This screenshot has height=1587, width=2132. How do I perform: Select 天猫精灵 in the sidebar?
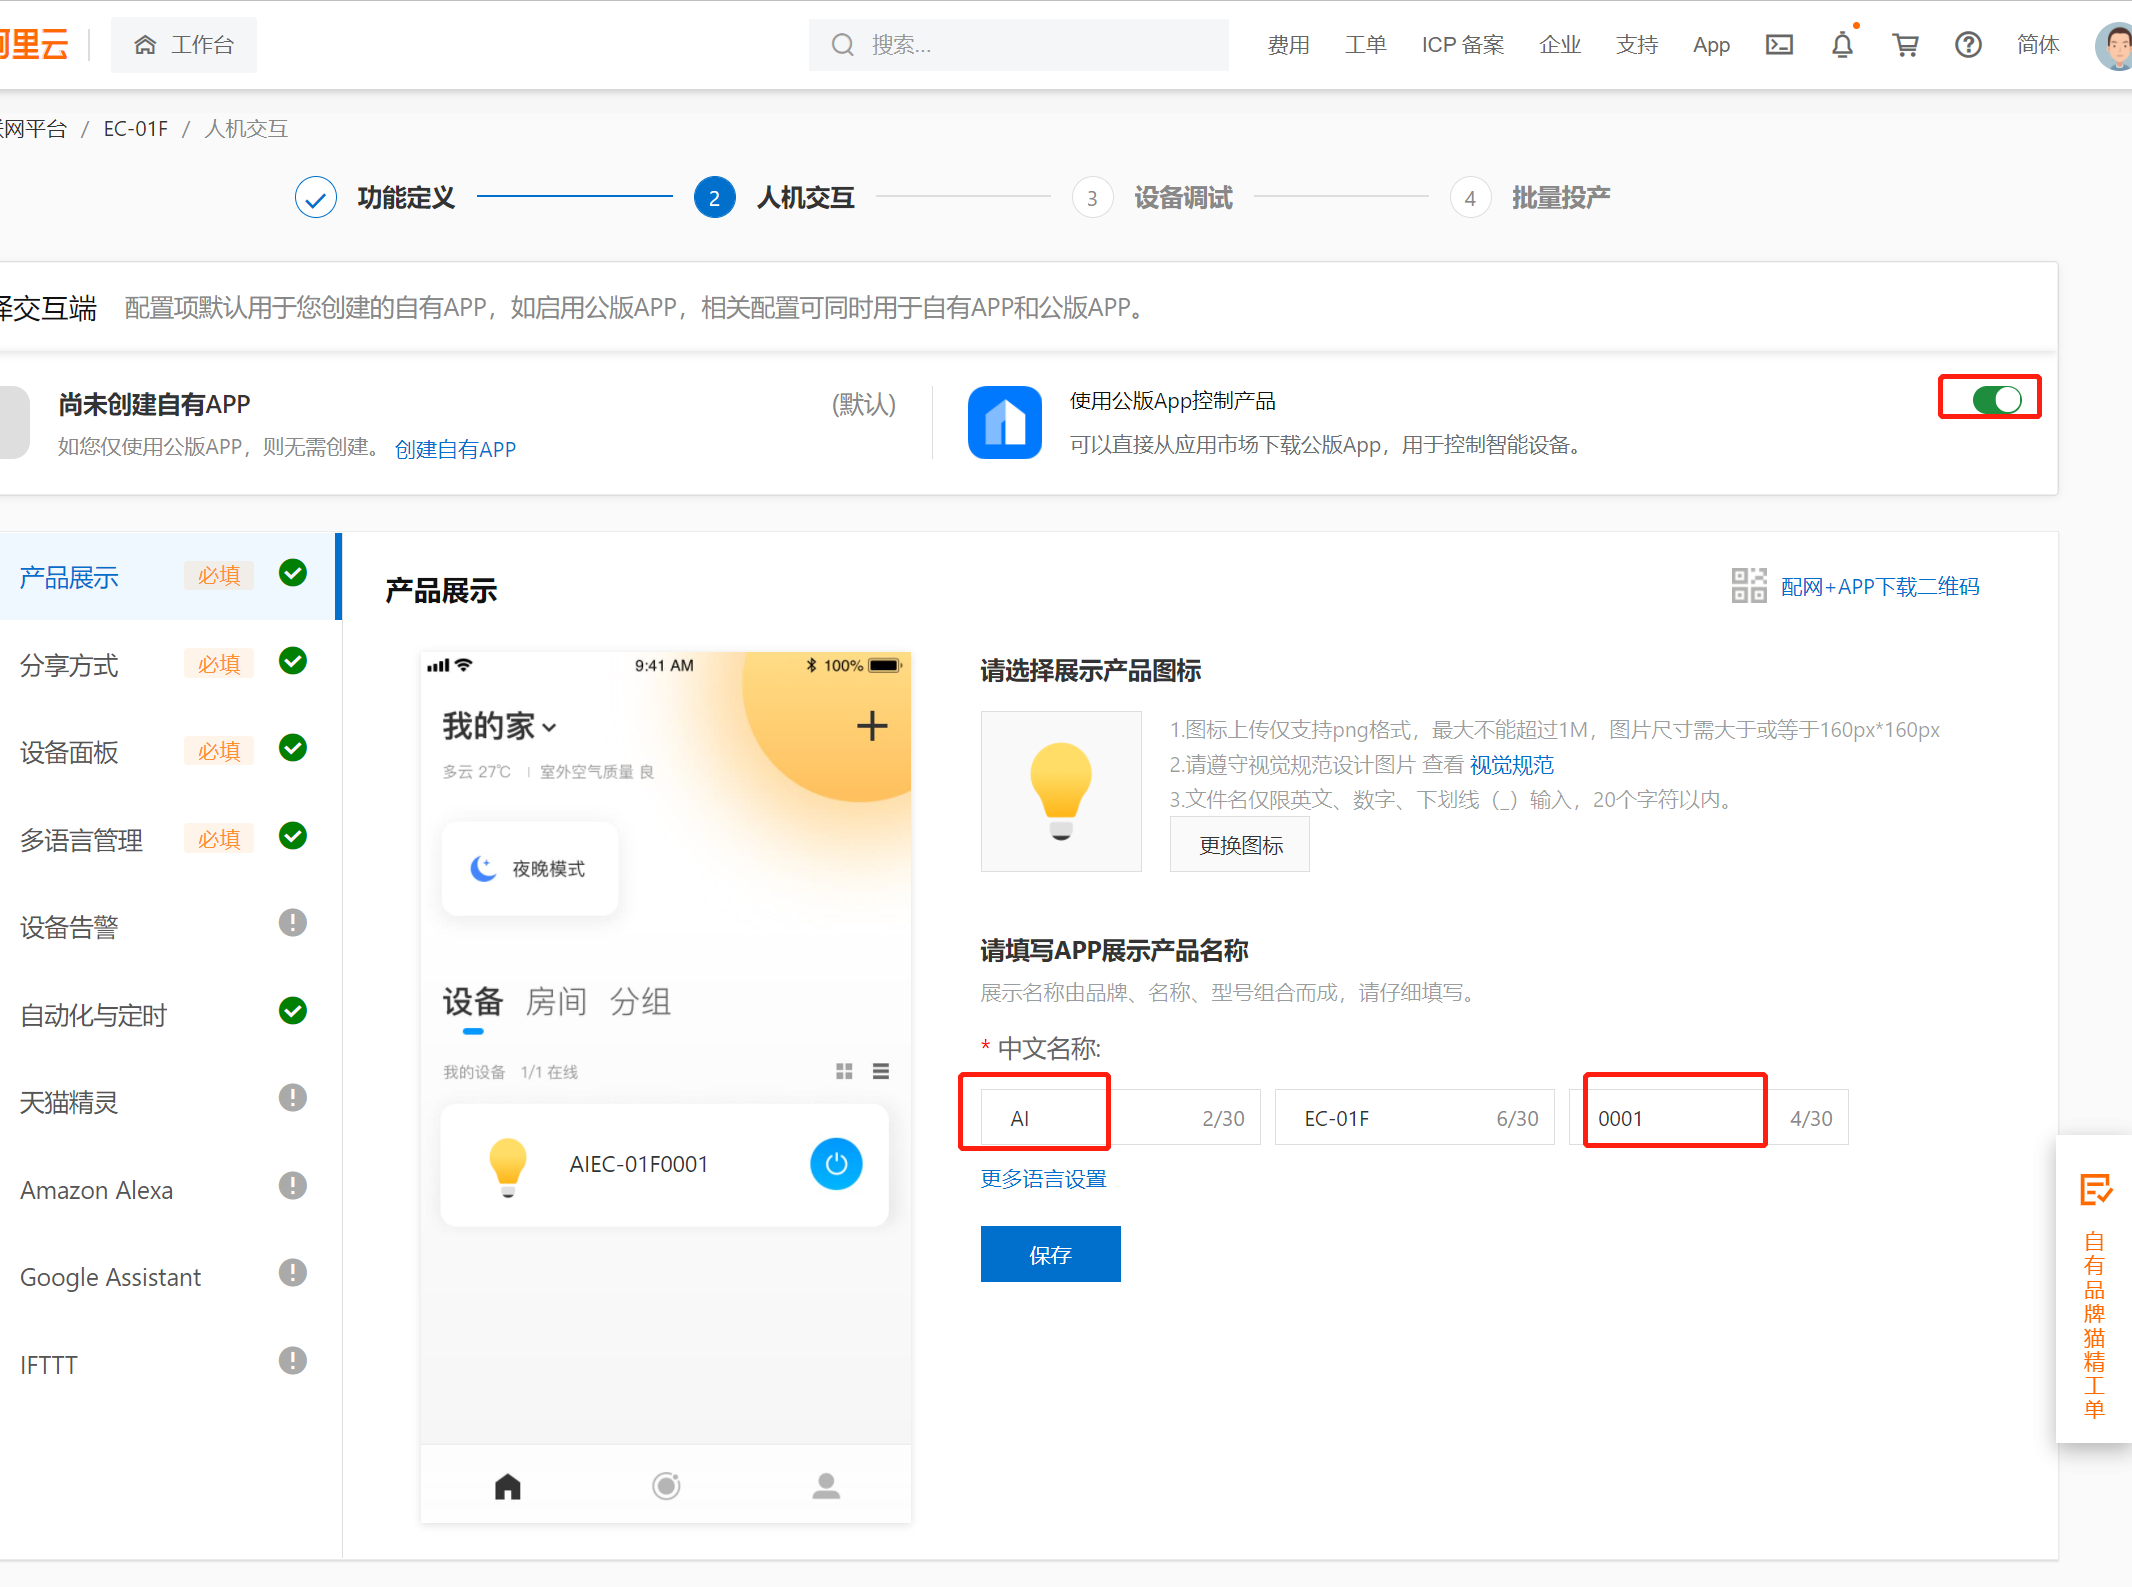coord(68,1102)
